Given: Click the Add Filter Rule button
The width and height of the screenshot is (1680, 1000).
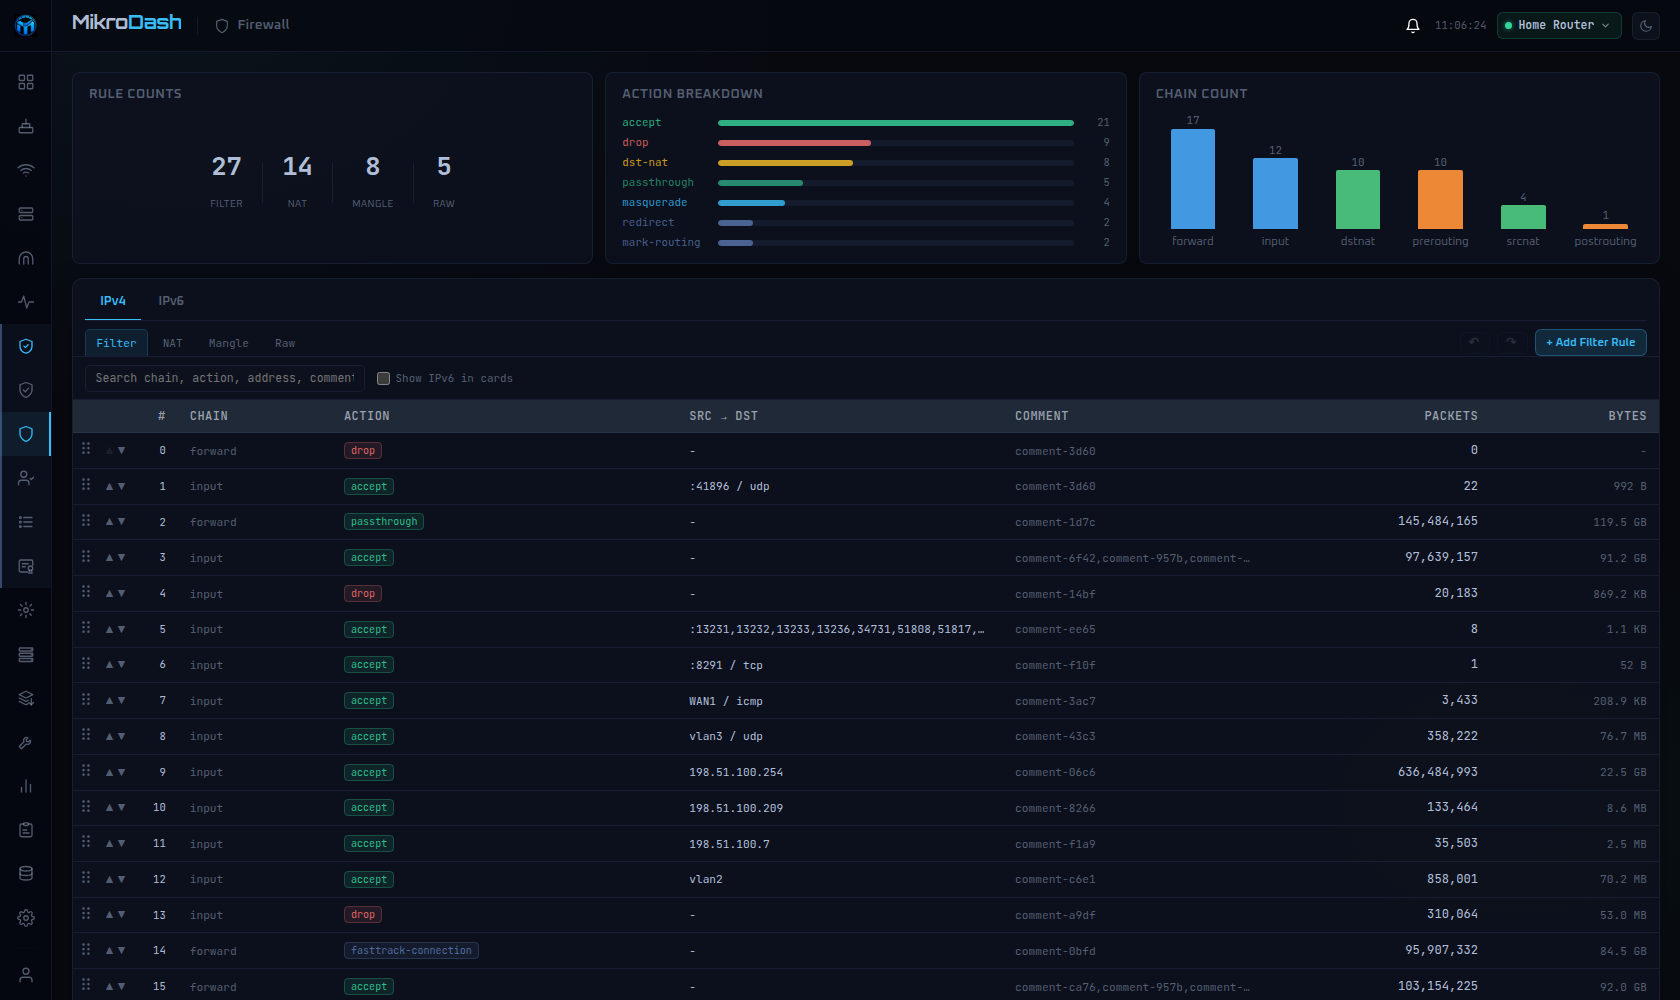Looking at the screenshot, I should pyautogui.click(x=1590, y=342).
